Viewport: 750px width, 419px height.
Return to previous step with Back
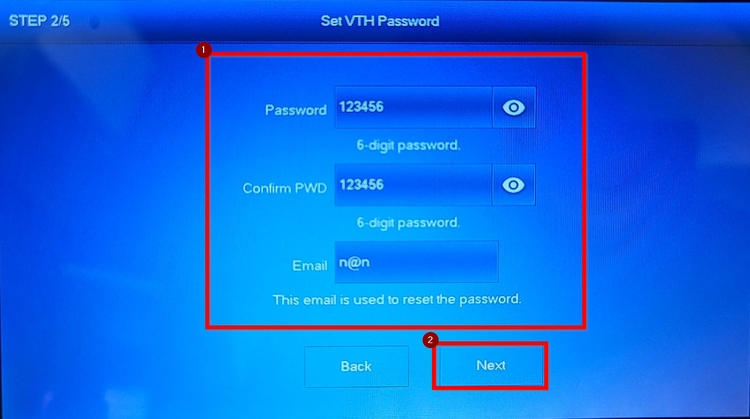point(356,366)
